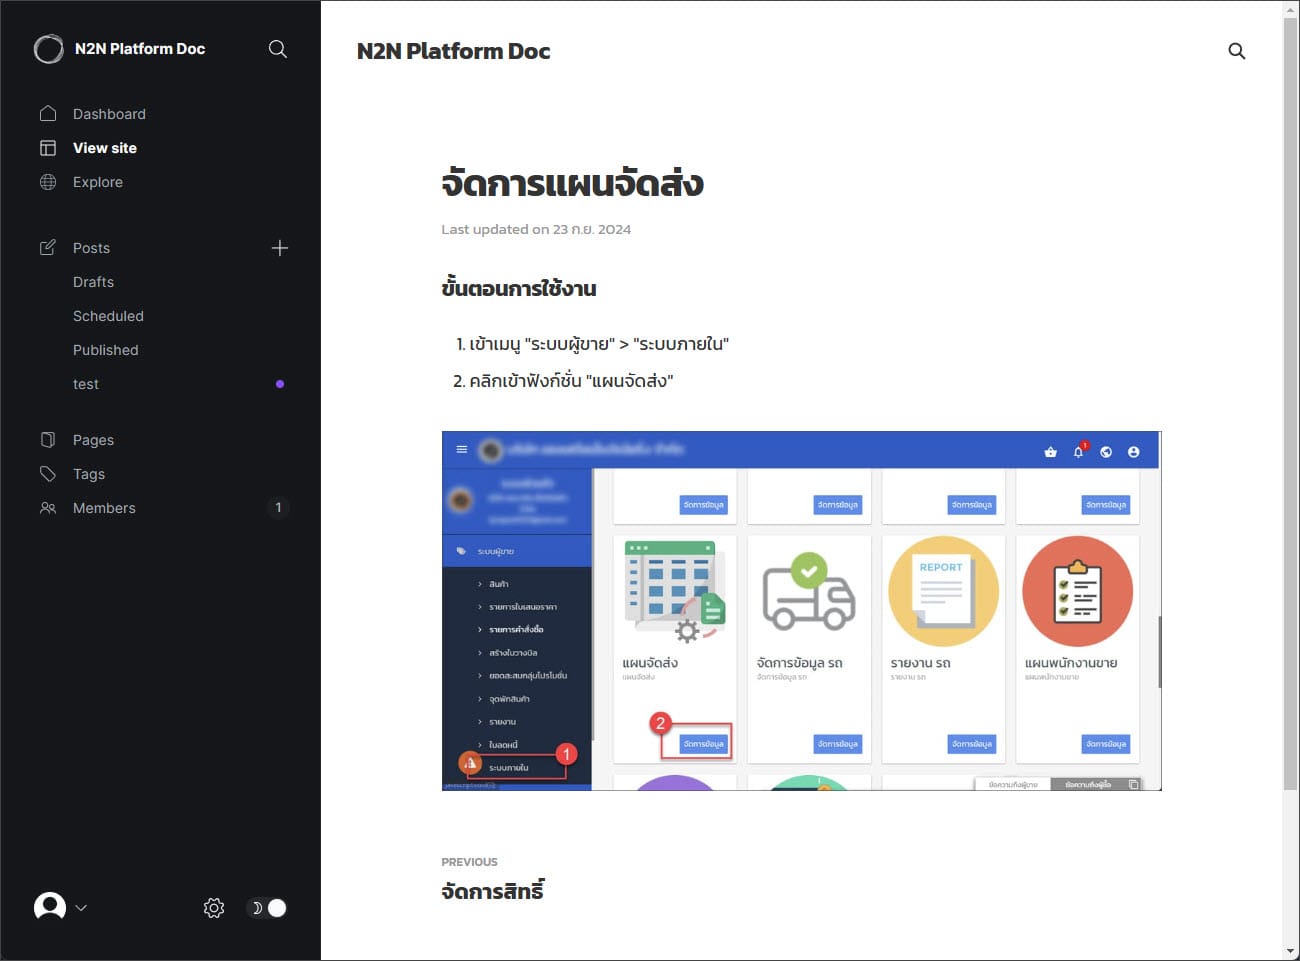
Task: Click the N2N Platform Doc logo circle
Action: pyautogui.click(x=48, y=49)
